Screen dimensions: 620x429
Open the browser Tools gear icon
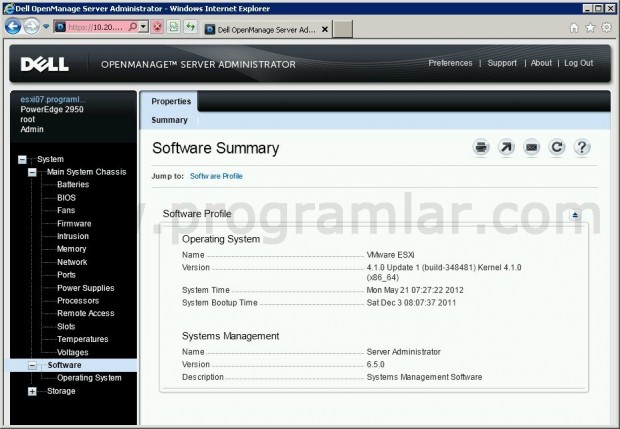point(606,28)
